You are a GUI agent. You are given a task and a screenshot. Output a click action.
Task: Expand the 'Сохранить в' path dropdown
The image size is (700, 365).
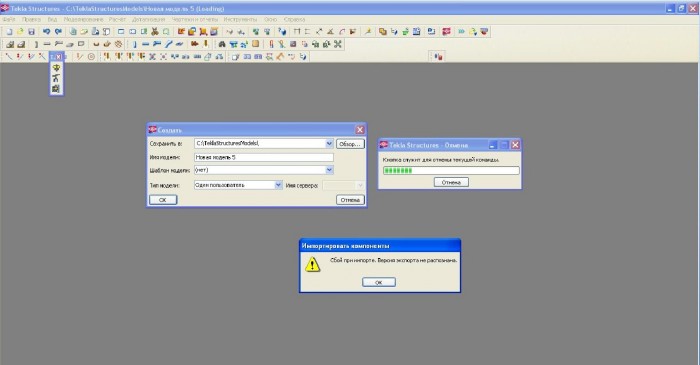pyautogui.click(x=329, y=143)
